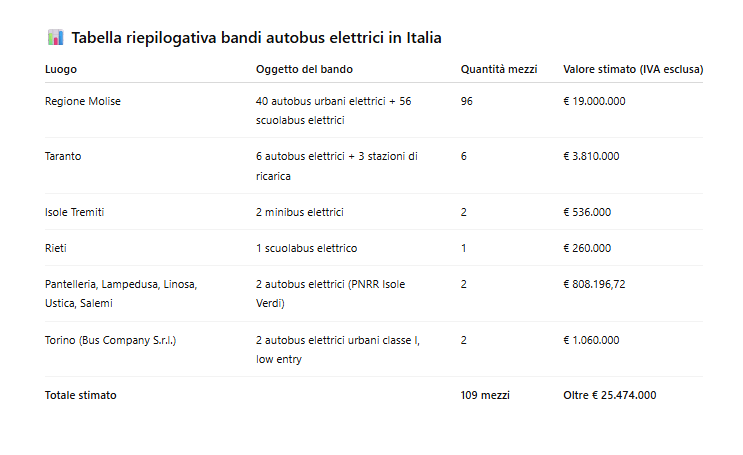
Task: Select the Regione Molise cell
Action: tap(83, 101)
